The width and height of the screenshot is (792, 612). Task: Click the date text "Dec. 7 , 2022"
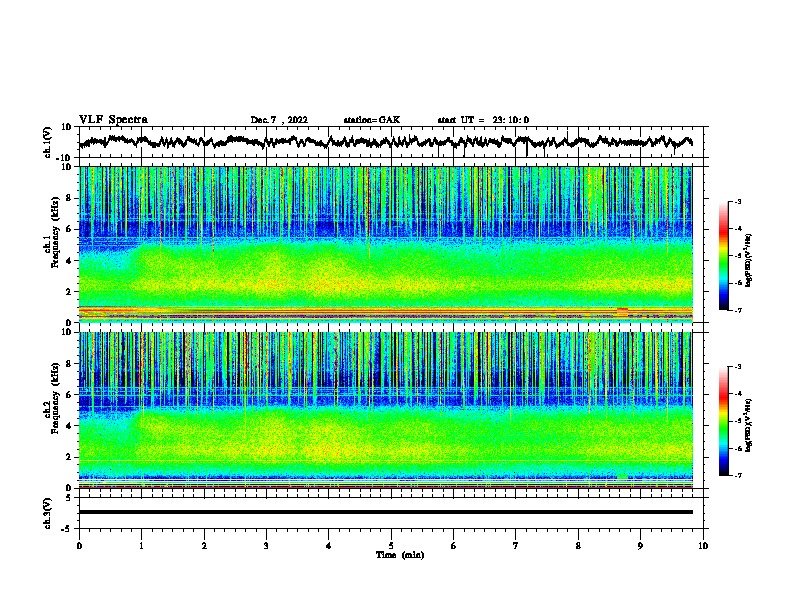279,120
